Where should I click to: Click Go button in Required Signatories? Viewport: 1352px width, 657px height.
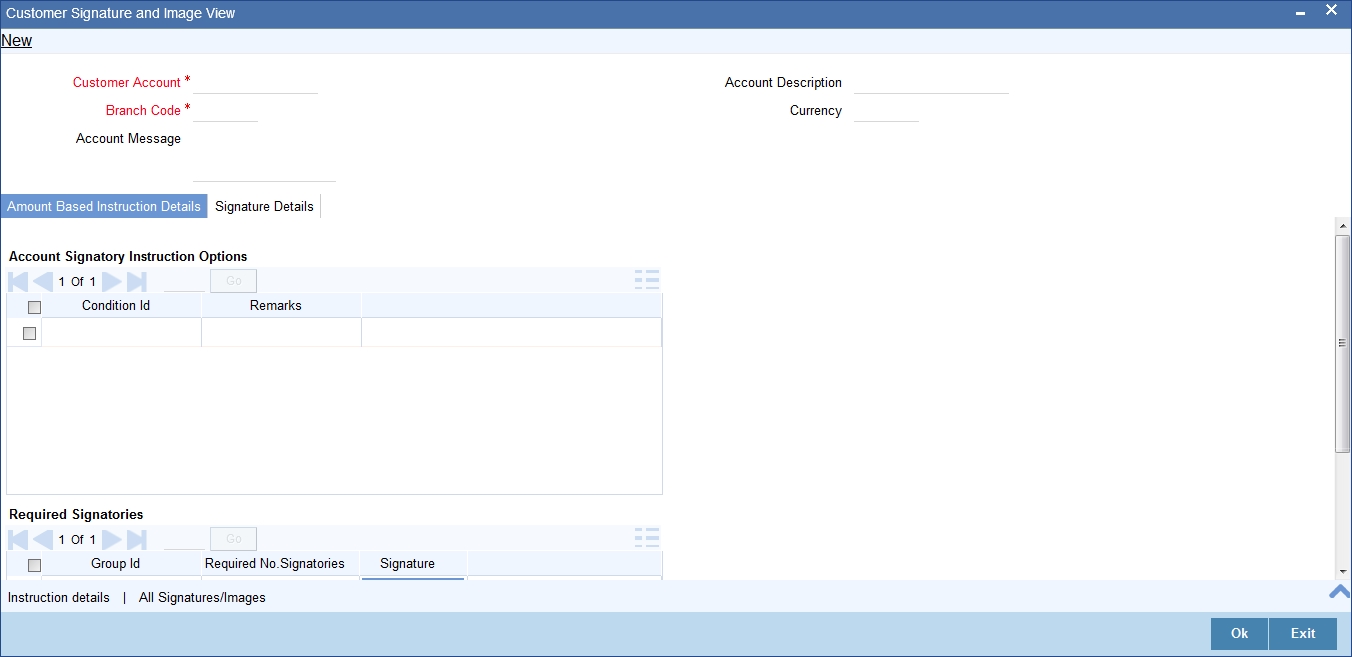click(233, 539)
